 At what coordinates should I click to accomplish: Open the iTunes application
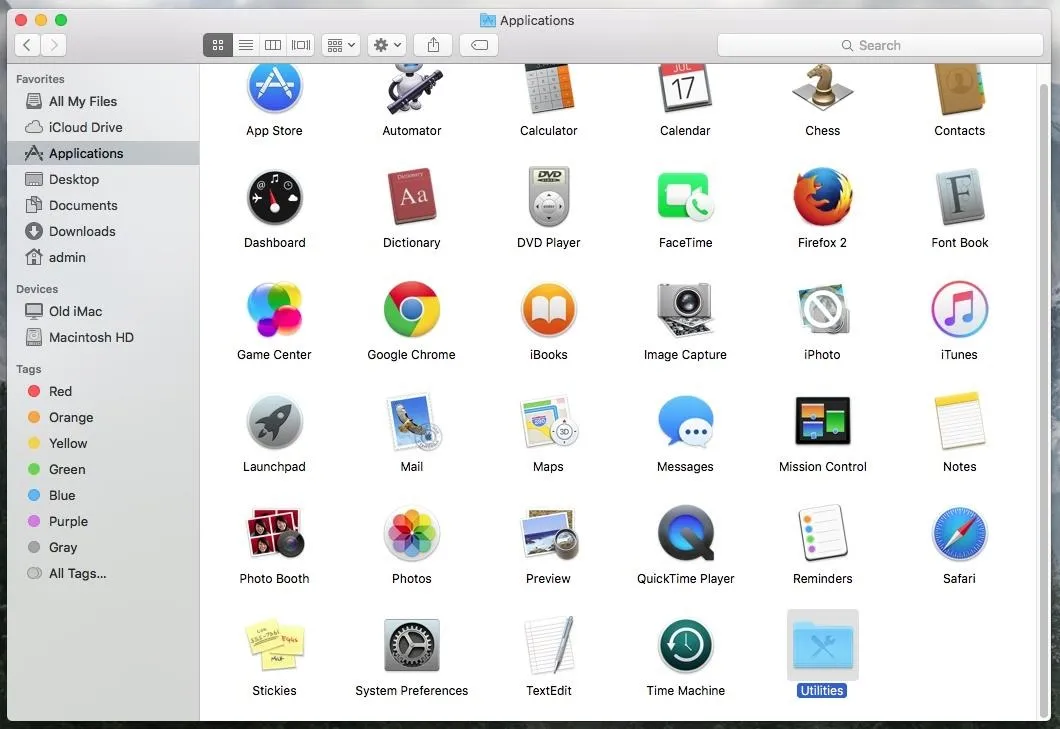(x=959, y=309)
